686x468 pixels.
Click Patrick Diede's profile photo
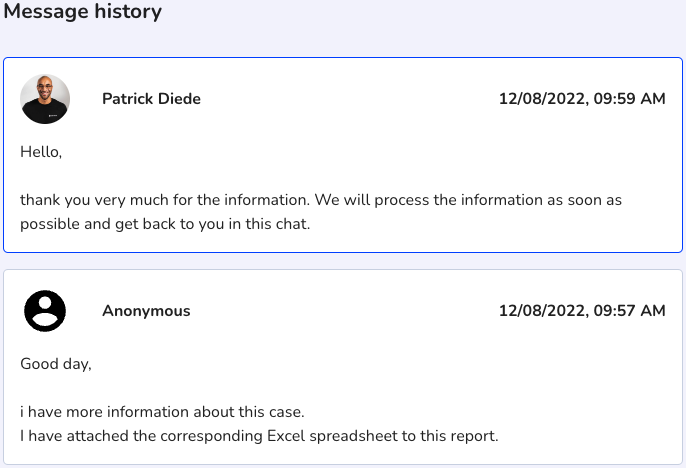[45, 99]
